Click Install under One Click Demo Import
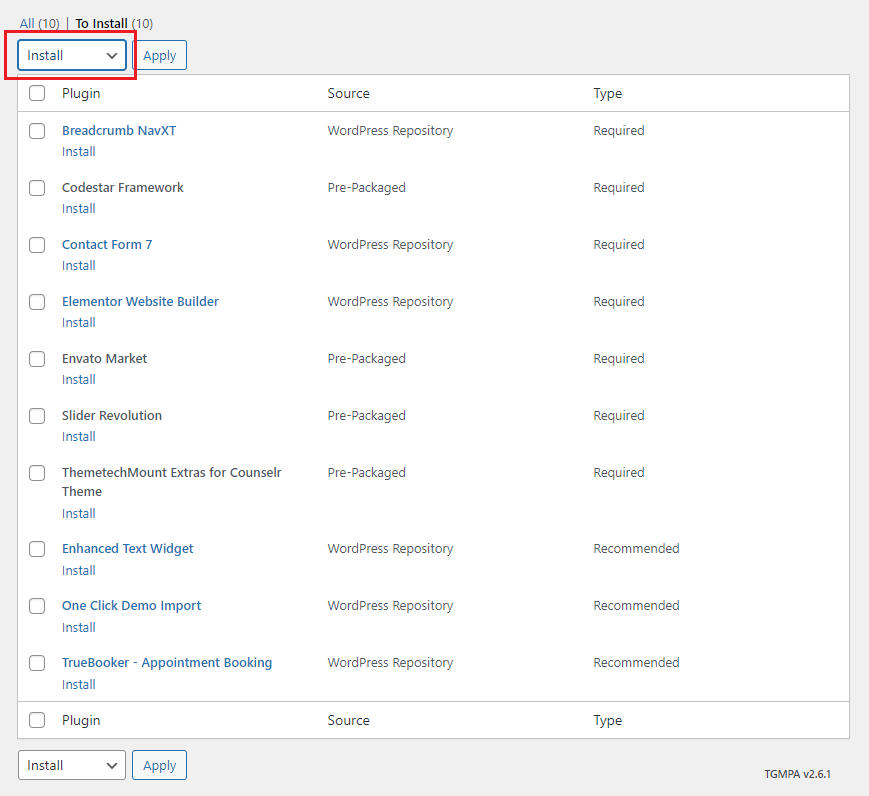 pyautogui.click(x=79, y=628)
